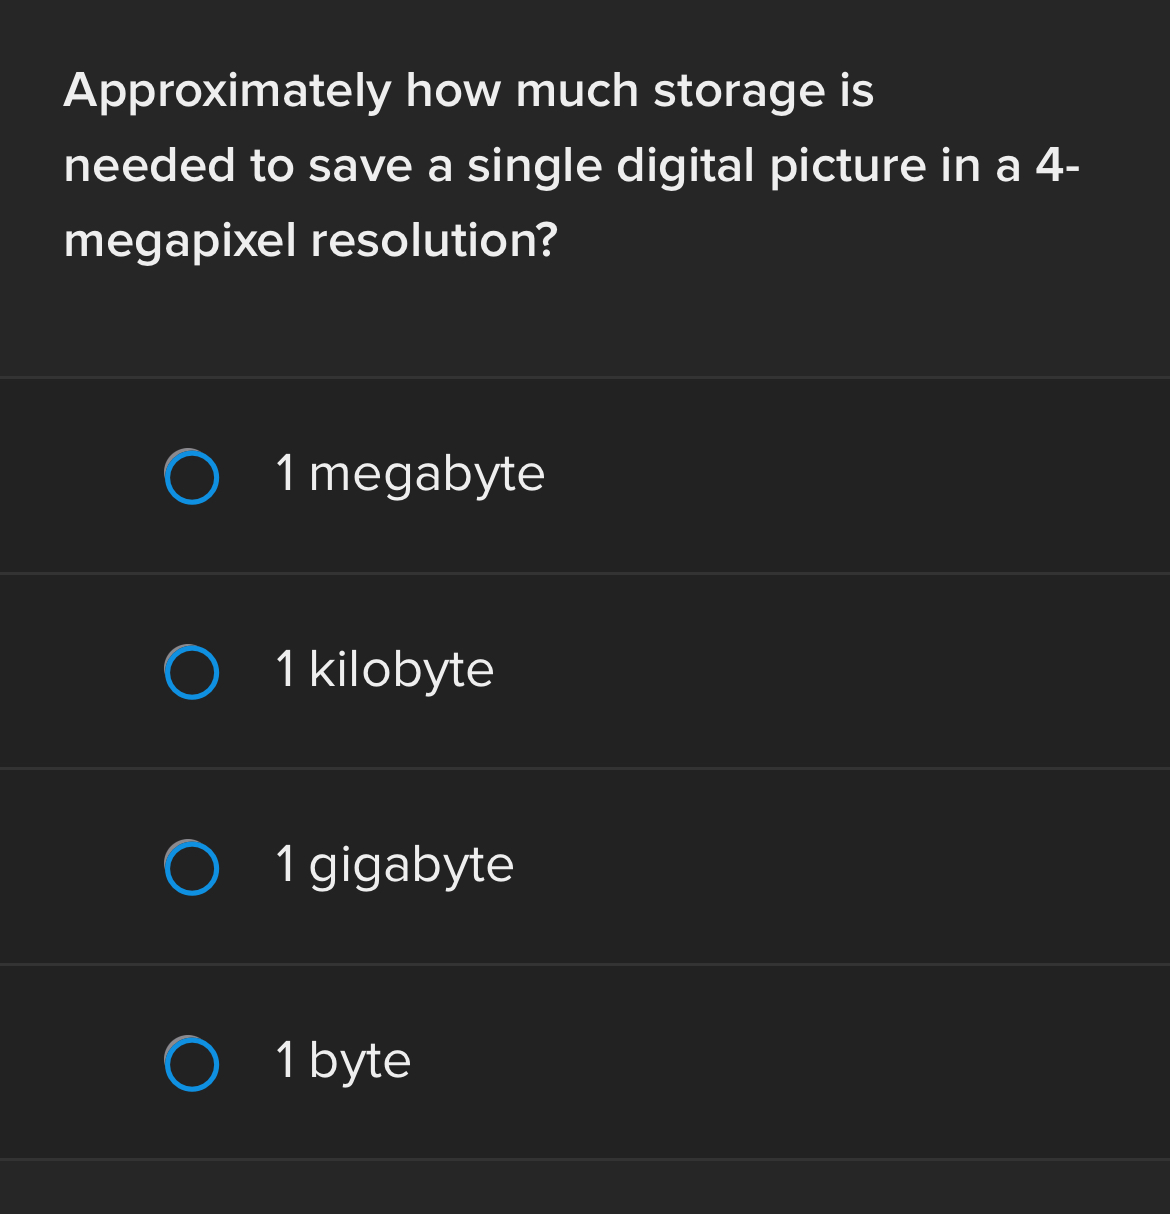Click the word "storage" in the question
The height and width of the screenshot is (1214, 1170).
(739, 91)
